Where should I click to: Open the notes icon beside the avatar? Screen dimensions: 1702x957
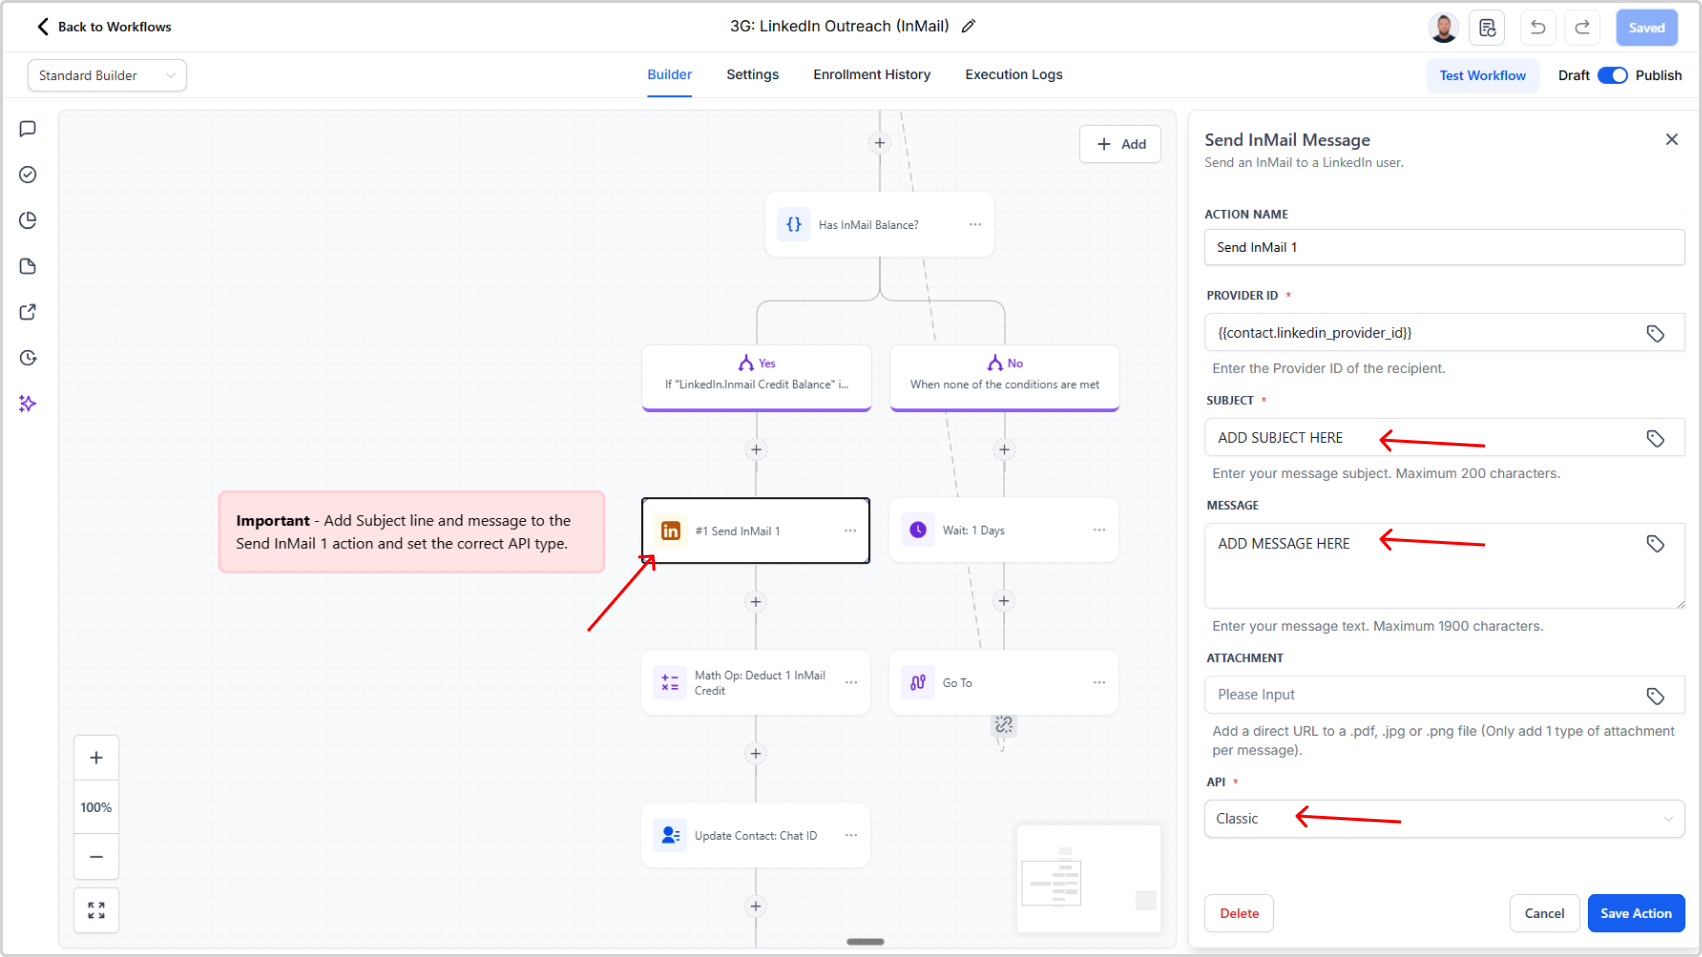pyautogui.click(x=1487, y=28)
